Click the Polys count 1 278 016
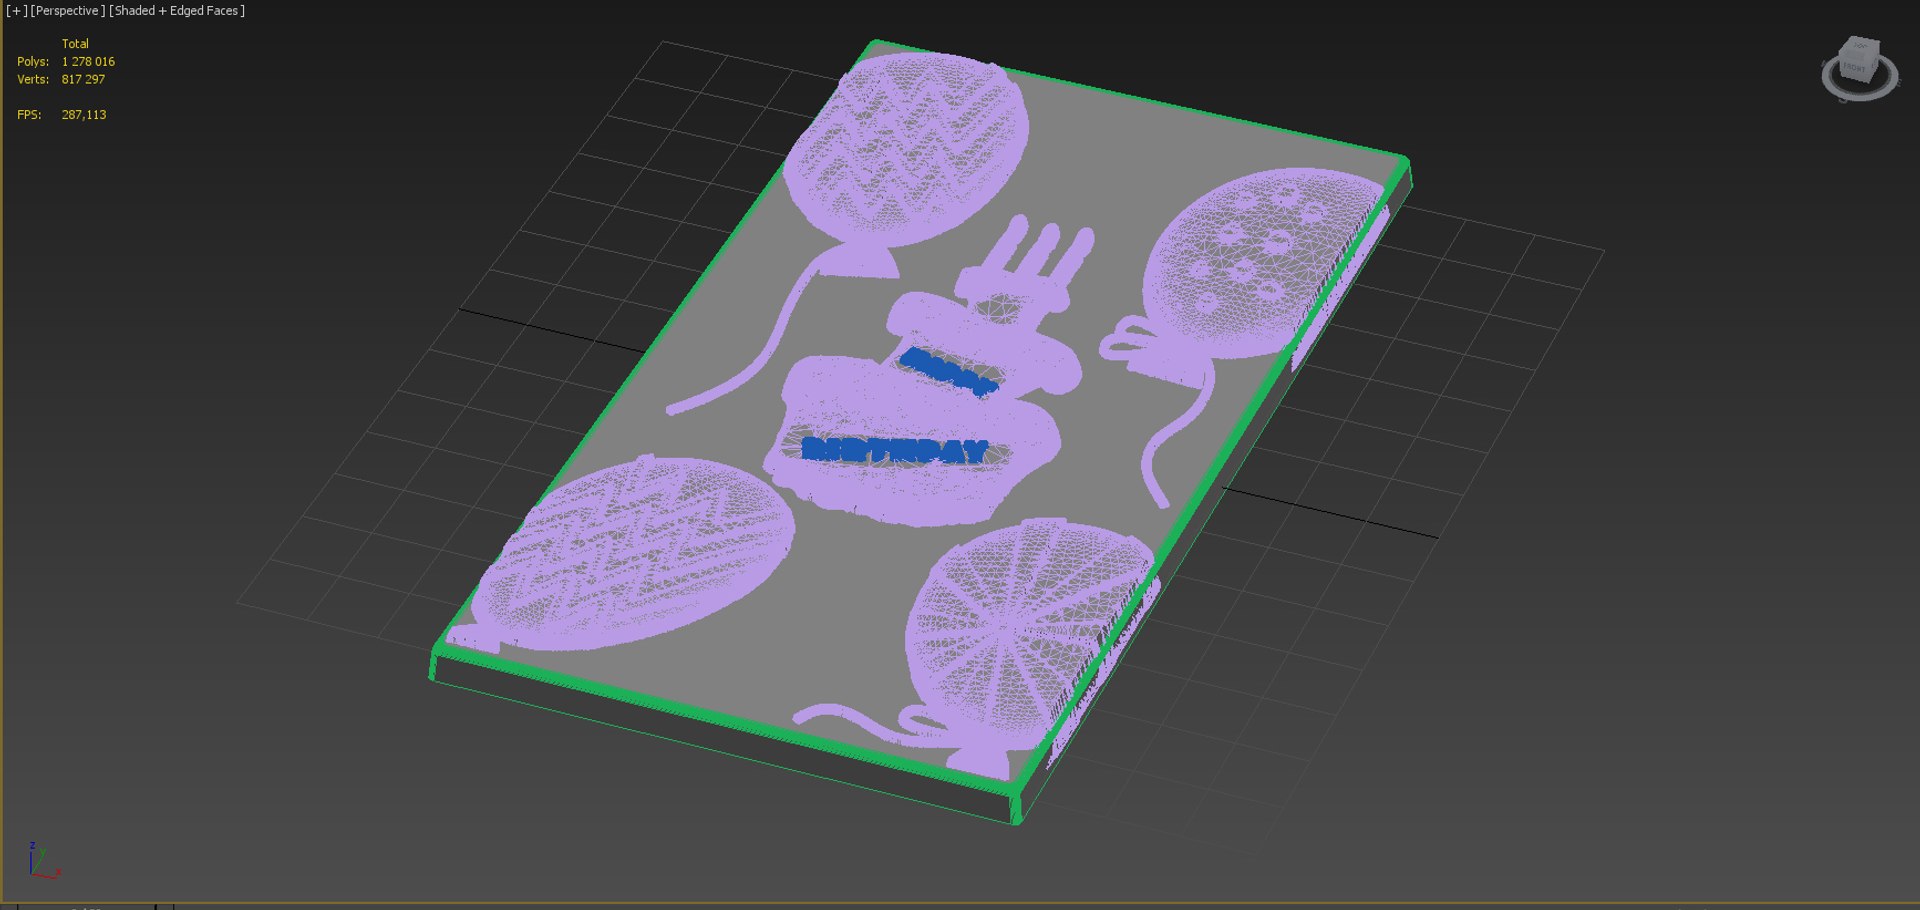 [88, 62]
